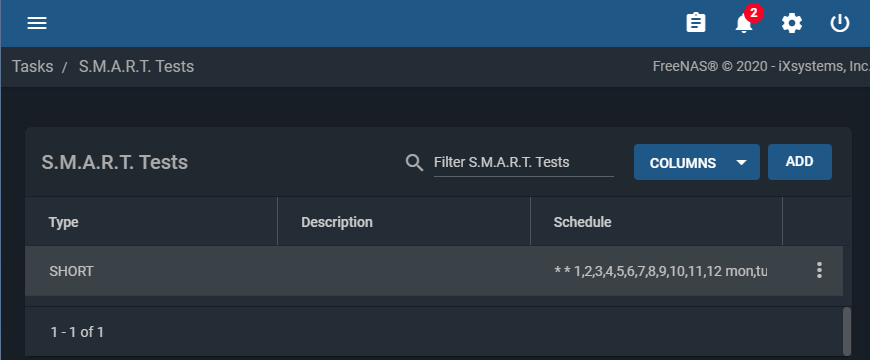
Task: Open the three-dot menu for SHORT test
Action: click(819, 271)
